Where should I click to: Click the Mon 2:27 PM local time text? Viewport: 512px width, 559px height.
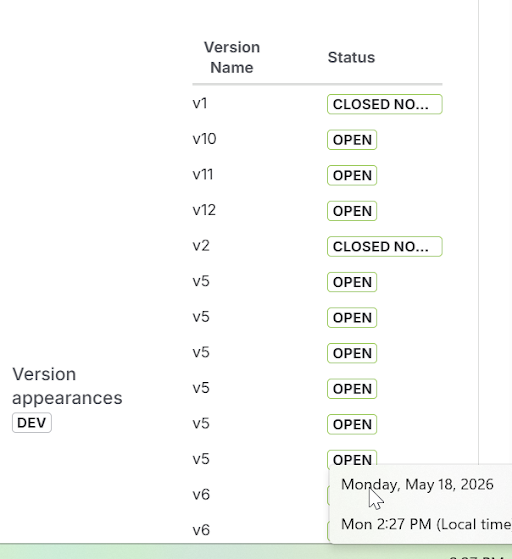click(426, 524)
